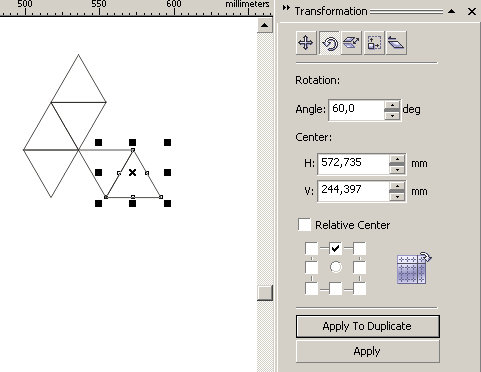The width and height of the screenshot is (481, 372).
Task: Click the middle-right selection handle
Action: pyautogui.click(x=167, y=172)
